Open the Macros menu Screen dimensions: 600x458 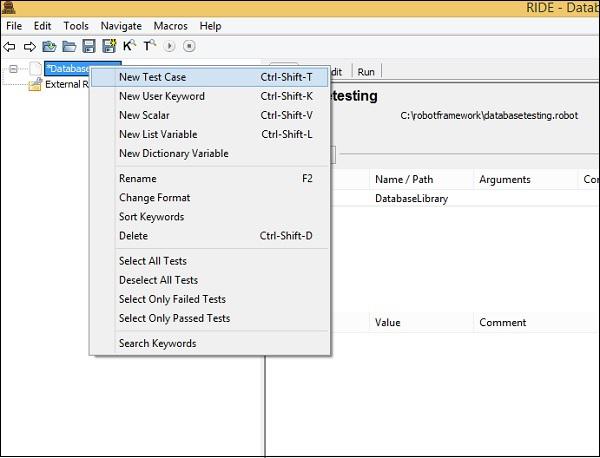pos(171,25)
